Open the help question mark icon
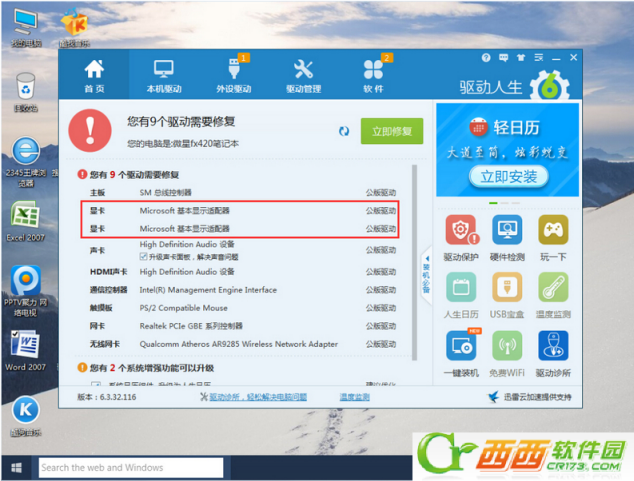 [x=486, y=58]
